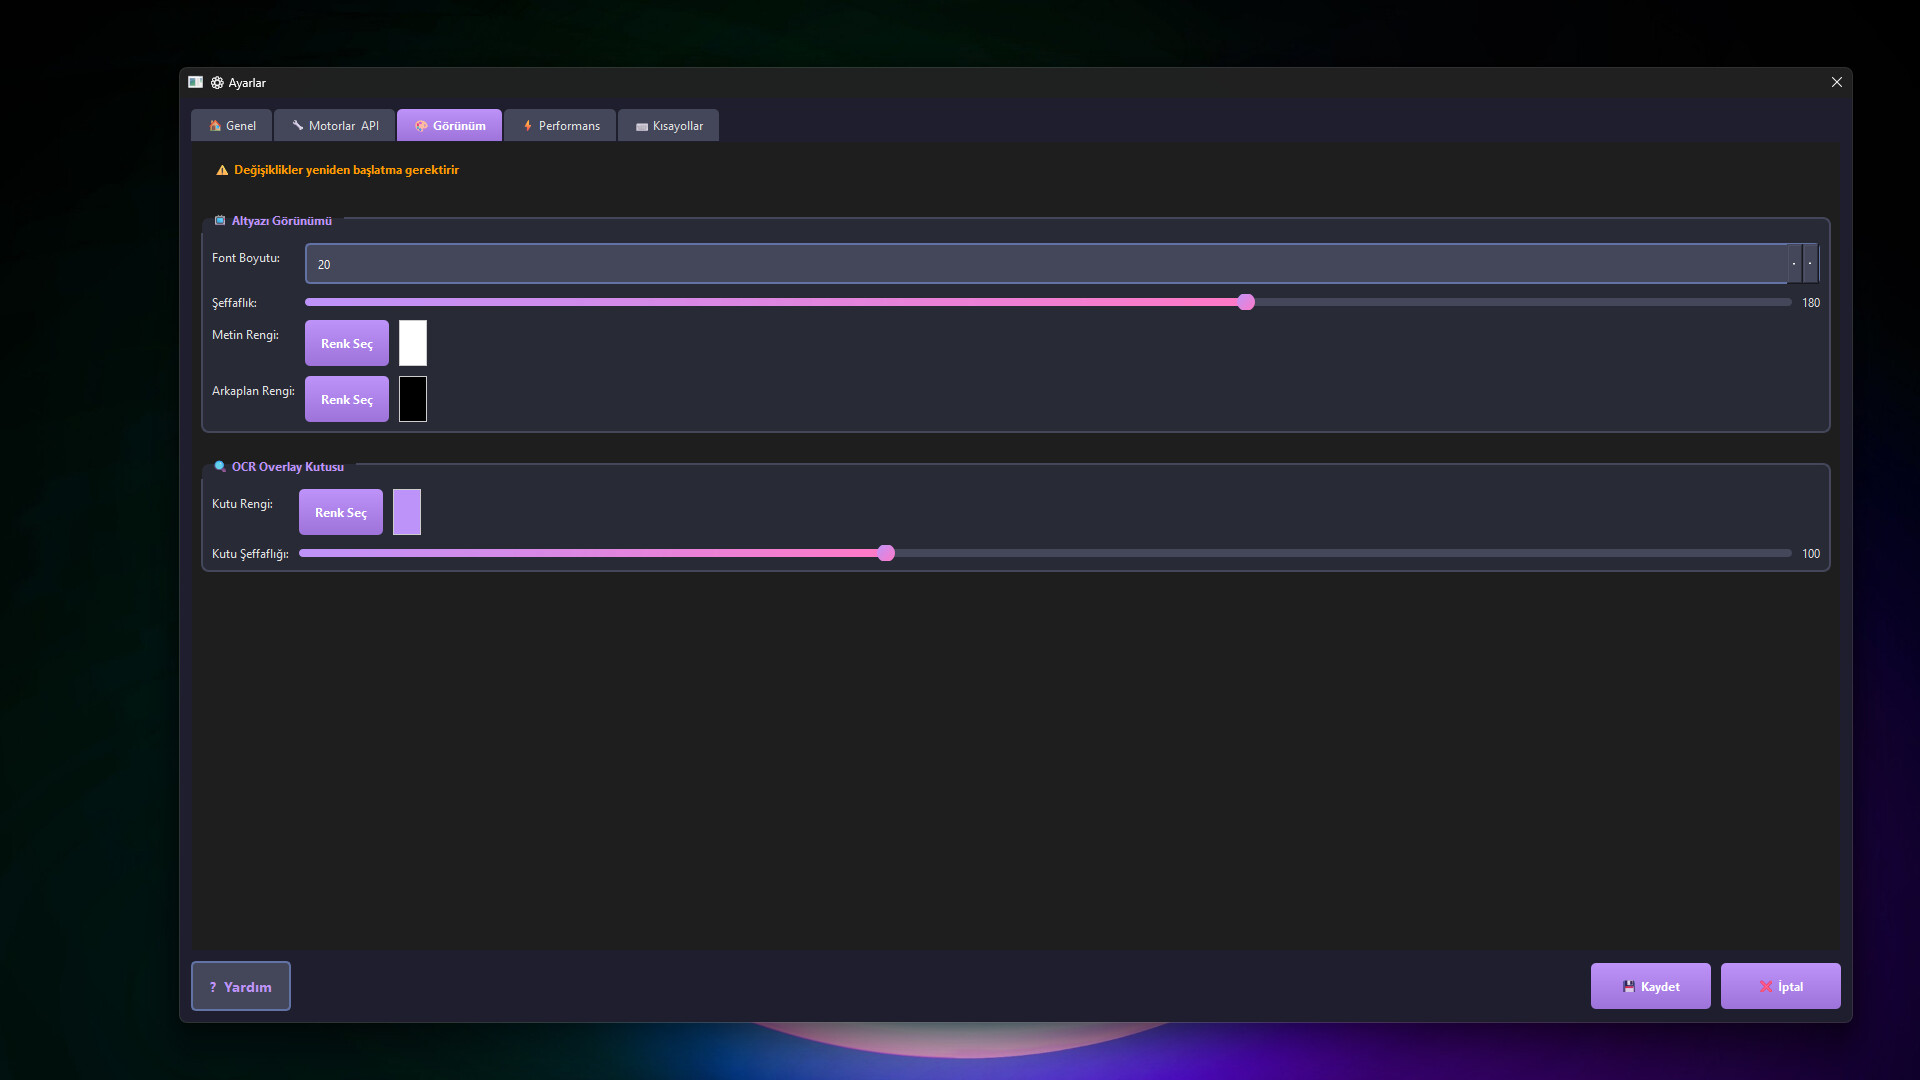Click the black Arkaplan Rengi swatch
This screenshot has width=1920, height=1080.
413,399
